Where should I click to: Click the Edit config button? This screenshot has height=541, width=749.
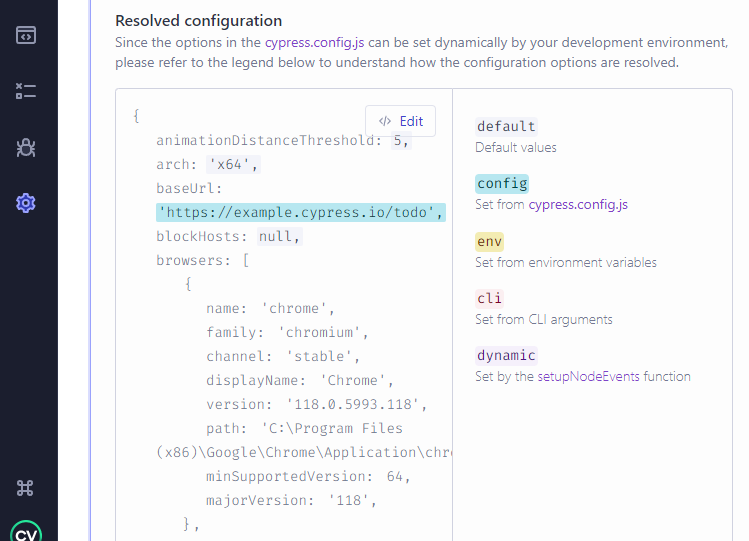400,121
